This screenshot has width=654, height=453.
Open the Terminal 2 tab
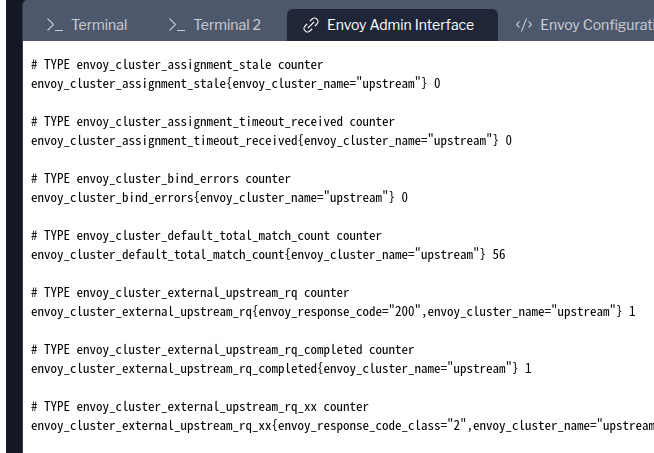point(226,25)
